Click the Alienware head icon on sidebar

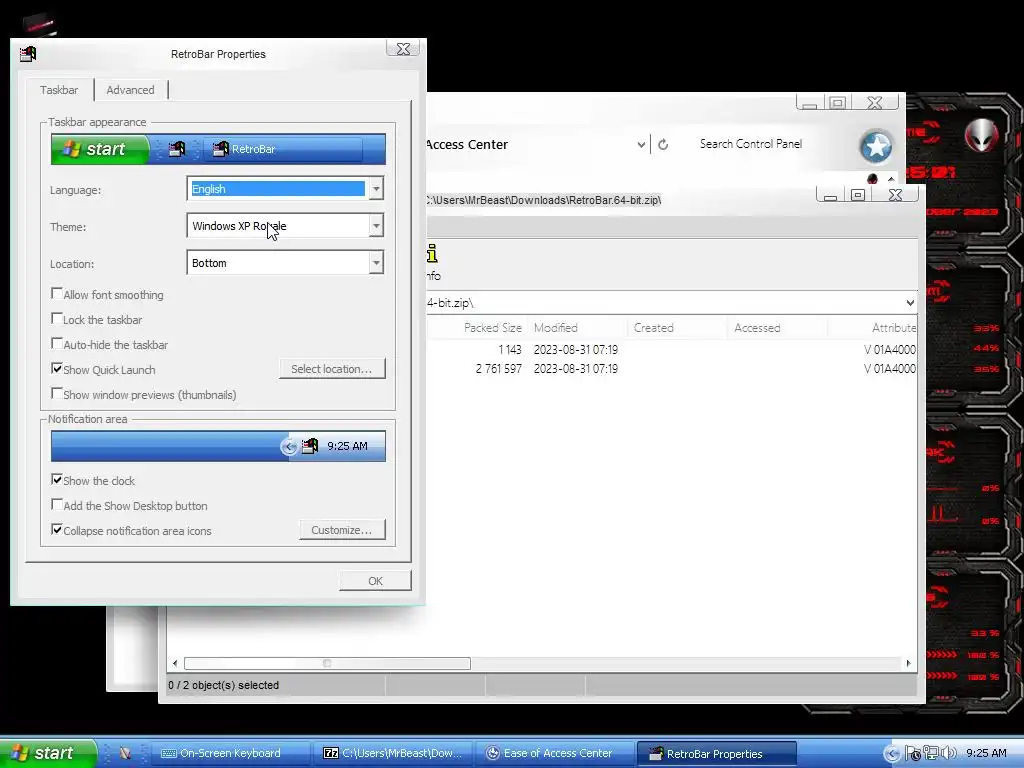coord(982,135)
